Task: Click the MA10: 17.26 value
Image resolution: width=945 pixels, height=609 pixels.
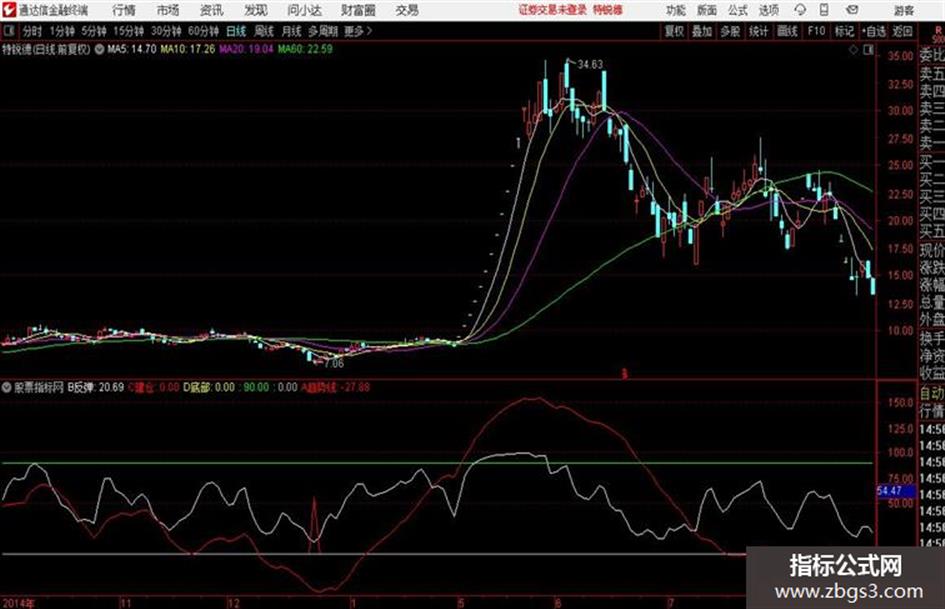Action: click(187, 49)
